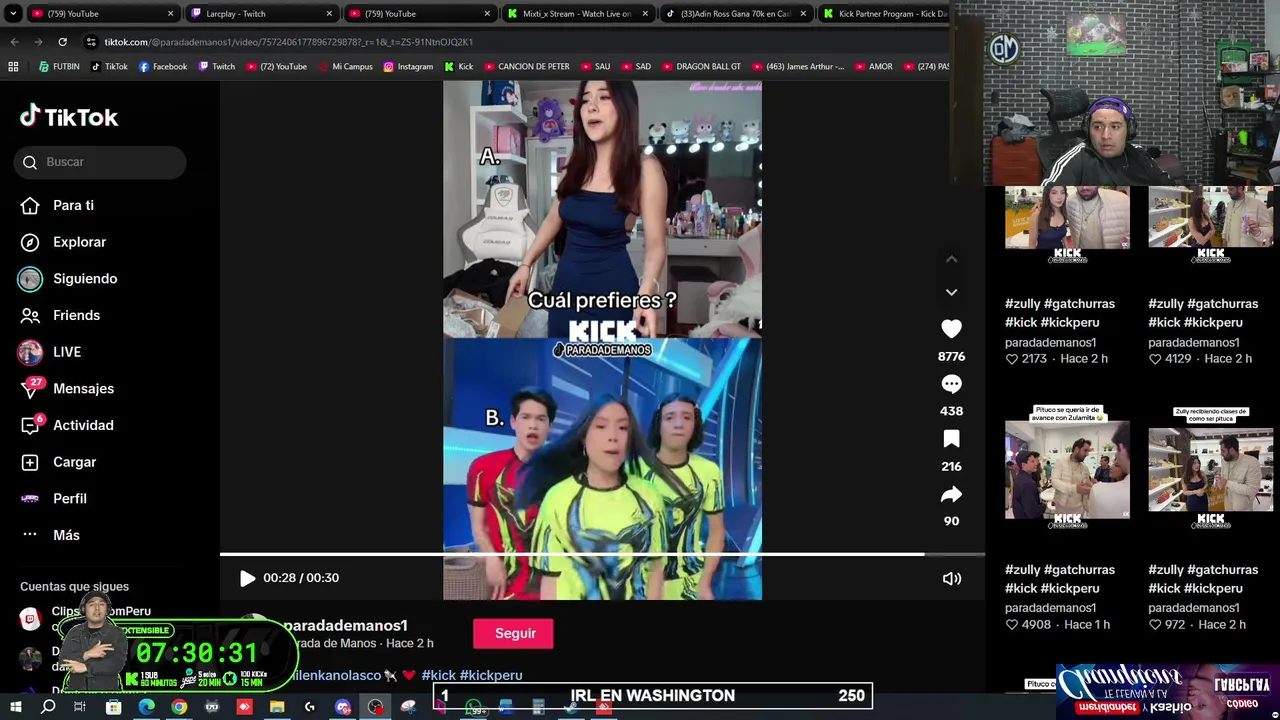Viewport: 1280px width, 720px height.
Task: Open the FUTBIN bookmark
Action: click(59, 67)
